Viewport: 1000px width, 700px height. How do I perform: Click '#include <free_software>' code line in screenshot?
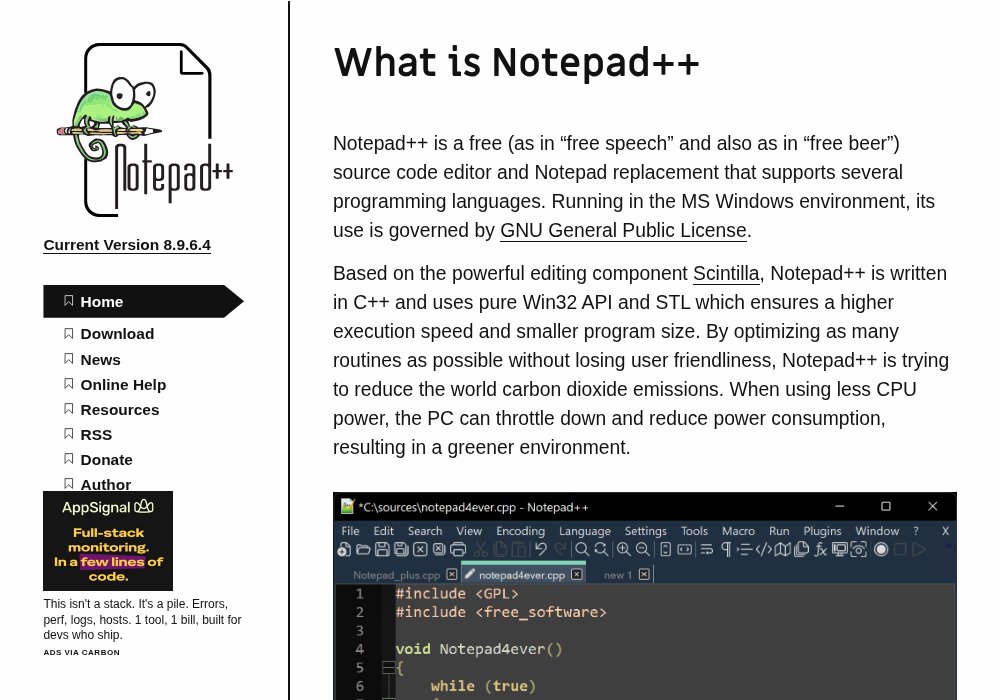[501, 612]
